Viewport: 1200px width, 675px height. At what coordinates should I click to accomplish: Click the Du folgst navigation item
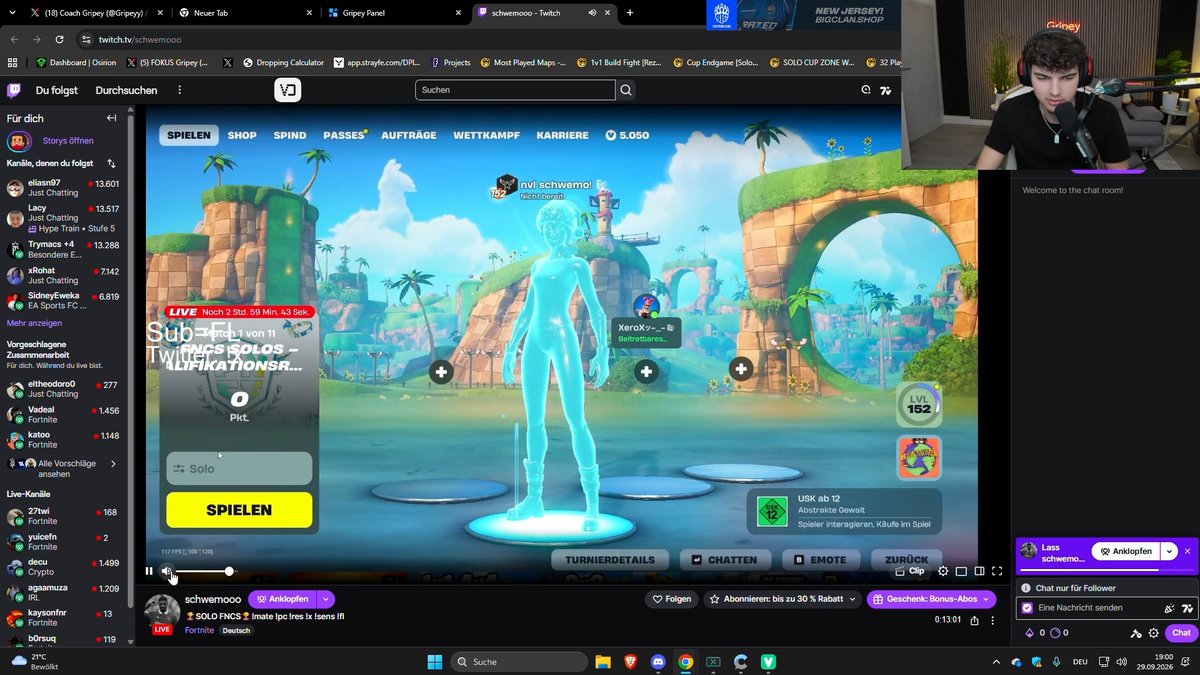click(56, 90)
